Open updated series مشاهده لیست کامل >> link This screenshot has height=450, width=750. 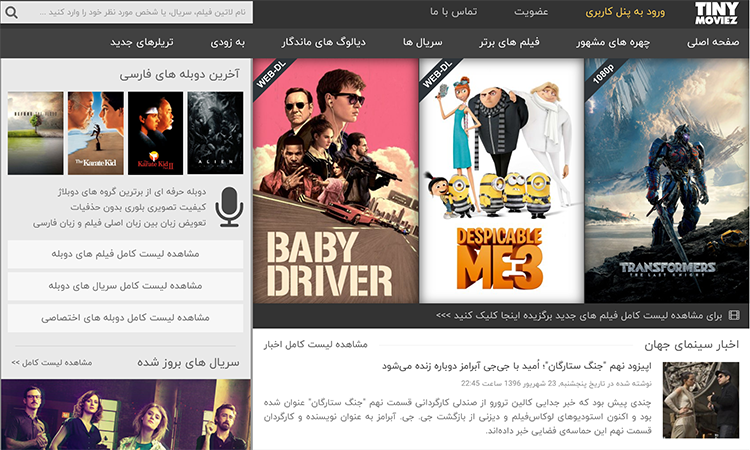[52, 362]
